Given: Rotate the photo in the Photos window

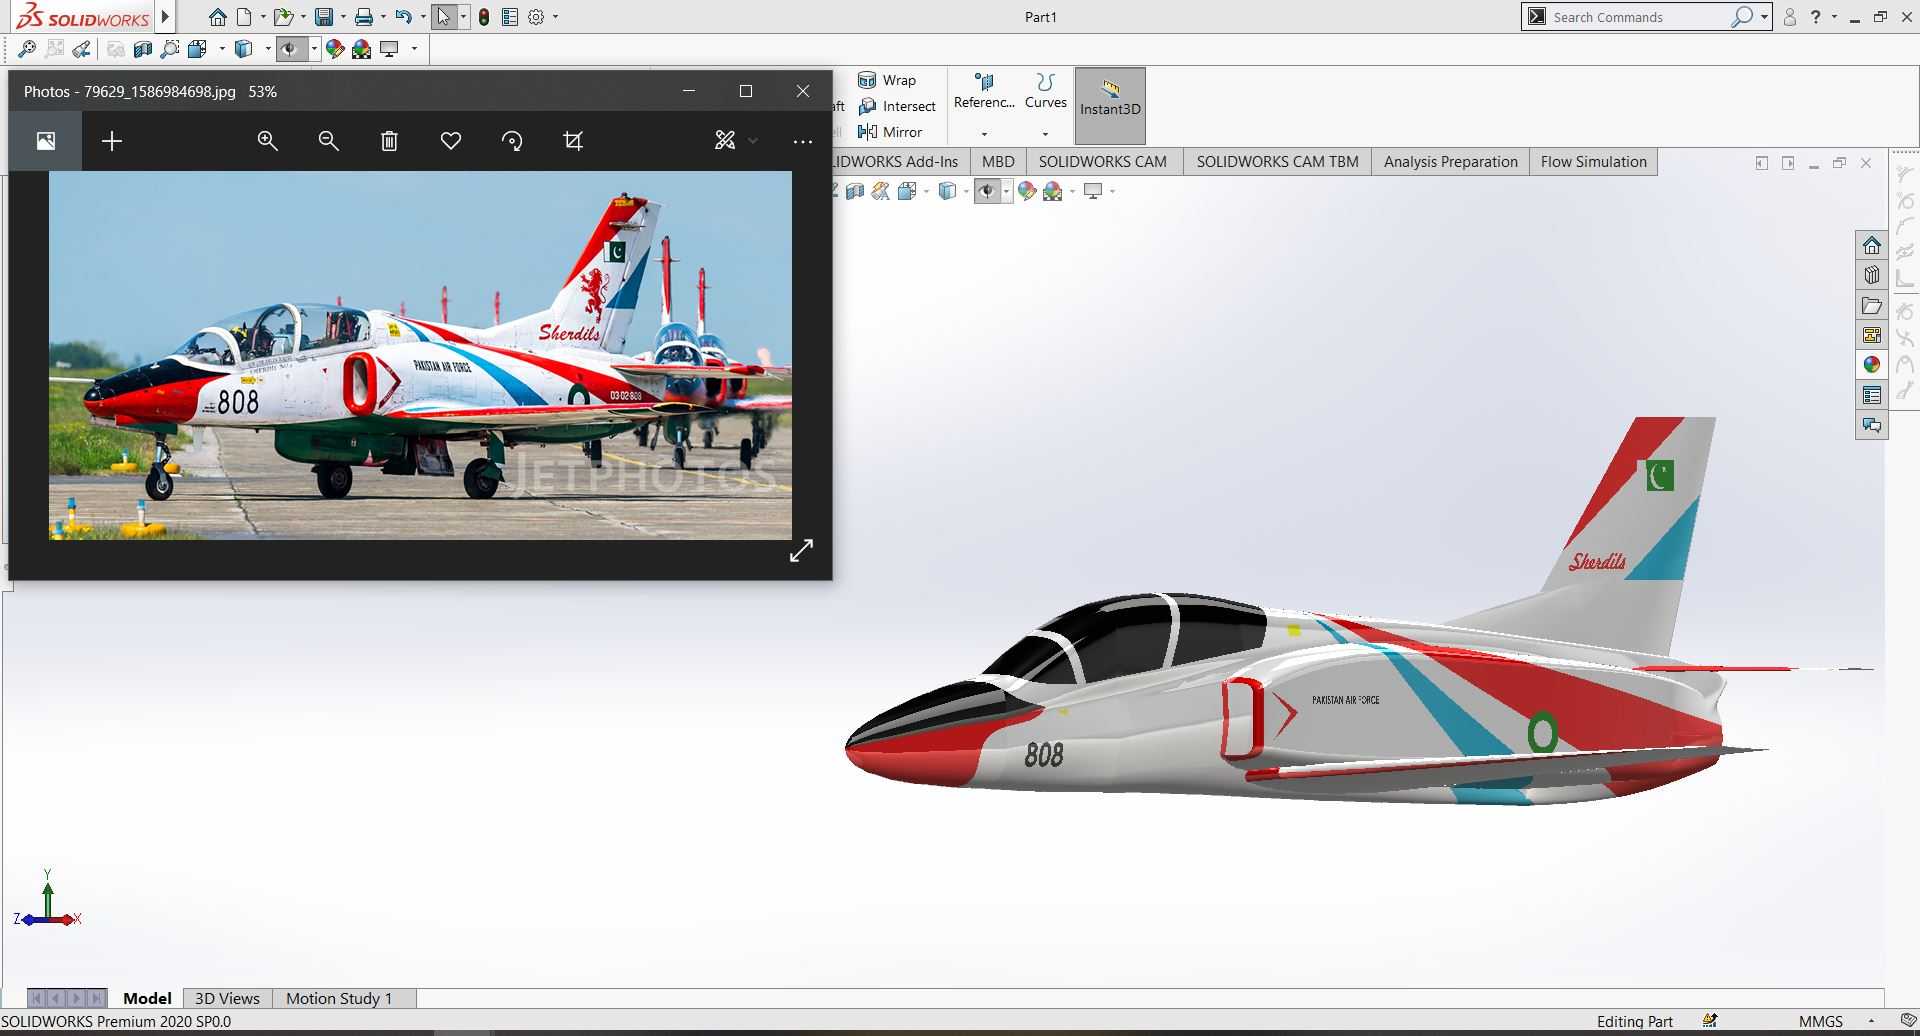Looking at the screenshot, I should coord(512,141).
